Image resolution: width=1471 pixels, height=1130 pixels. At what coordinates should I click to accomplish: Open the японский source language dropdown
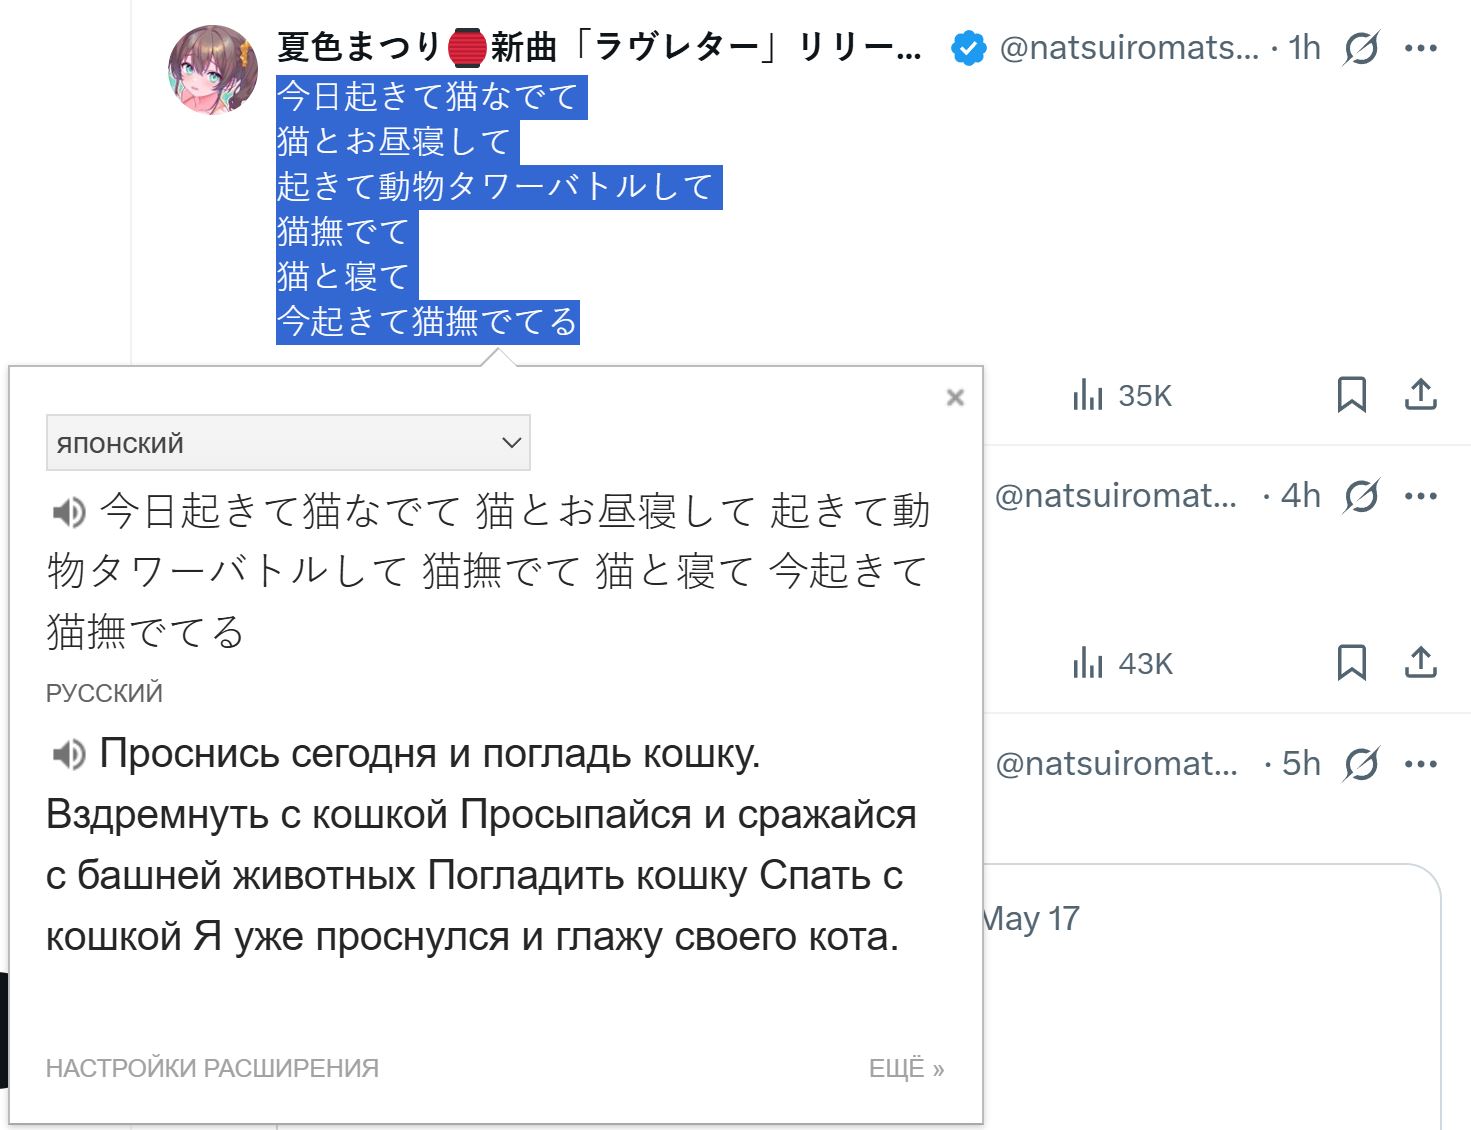coord(288,443)
